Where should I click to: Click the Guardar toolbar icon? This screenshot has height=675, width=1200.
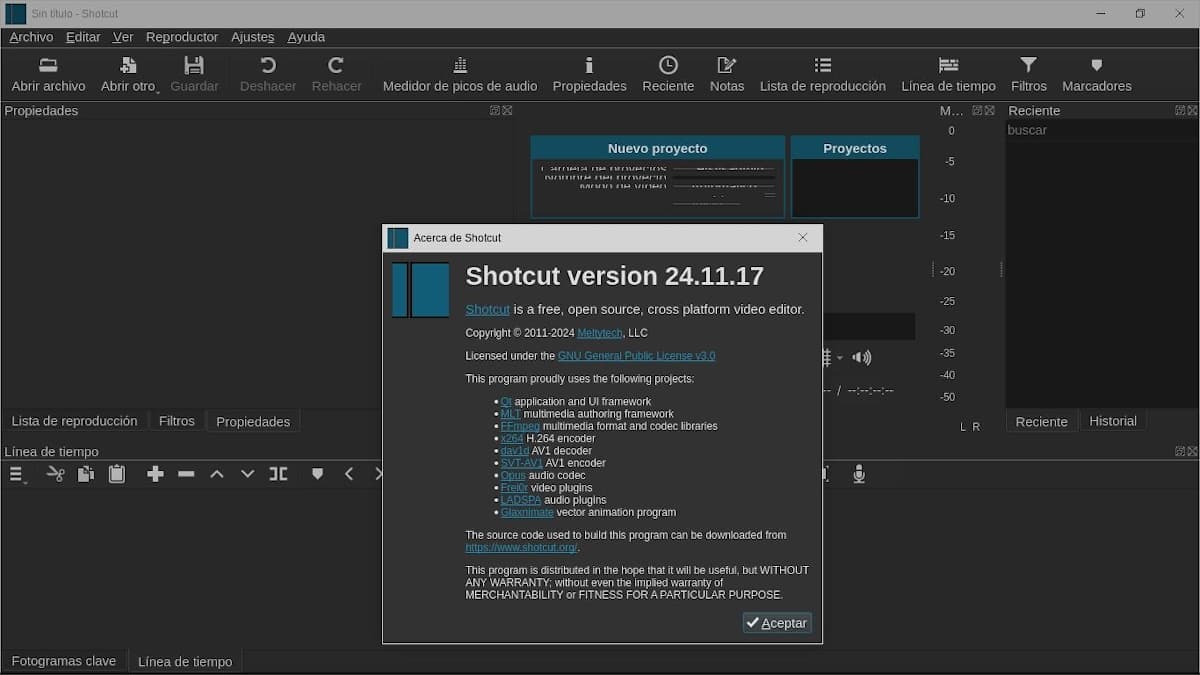(194, 66)
